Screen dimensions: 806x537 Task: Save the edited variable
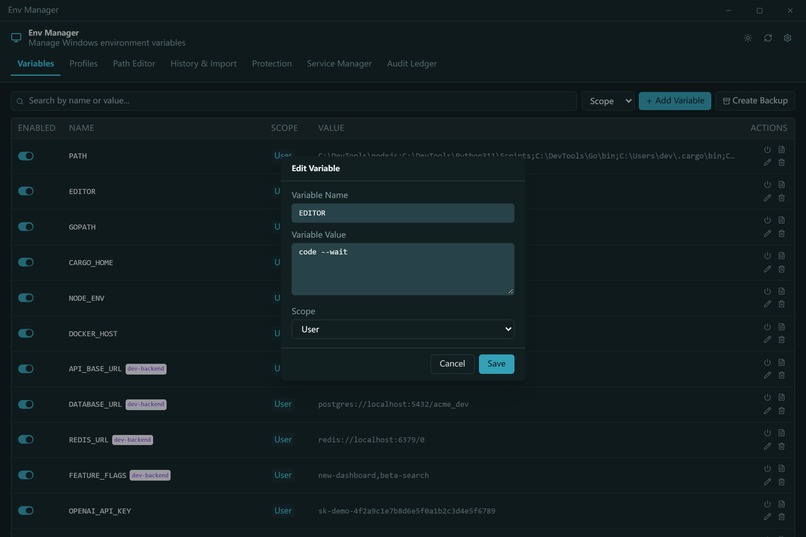click(x=496, y=364)
